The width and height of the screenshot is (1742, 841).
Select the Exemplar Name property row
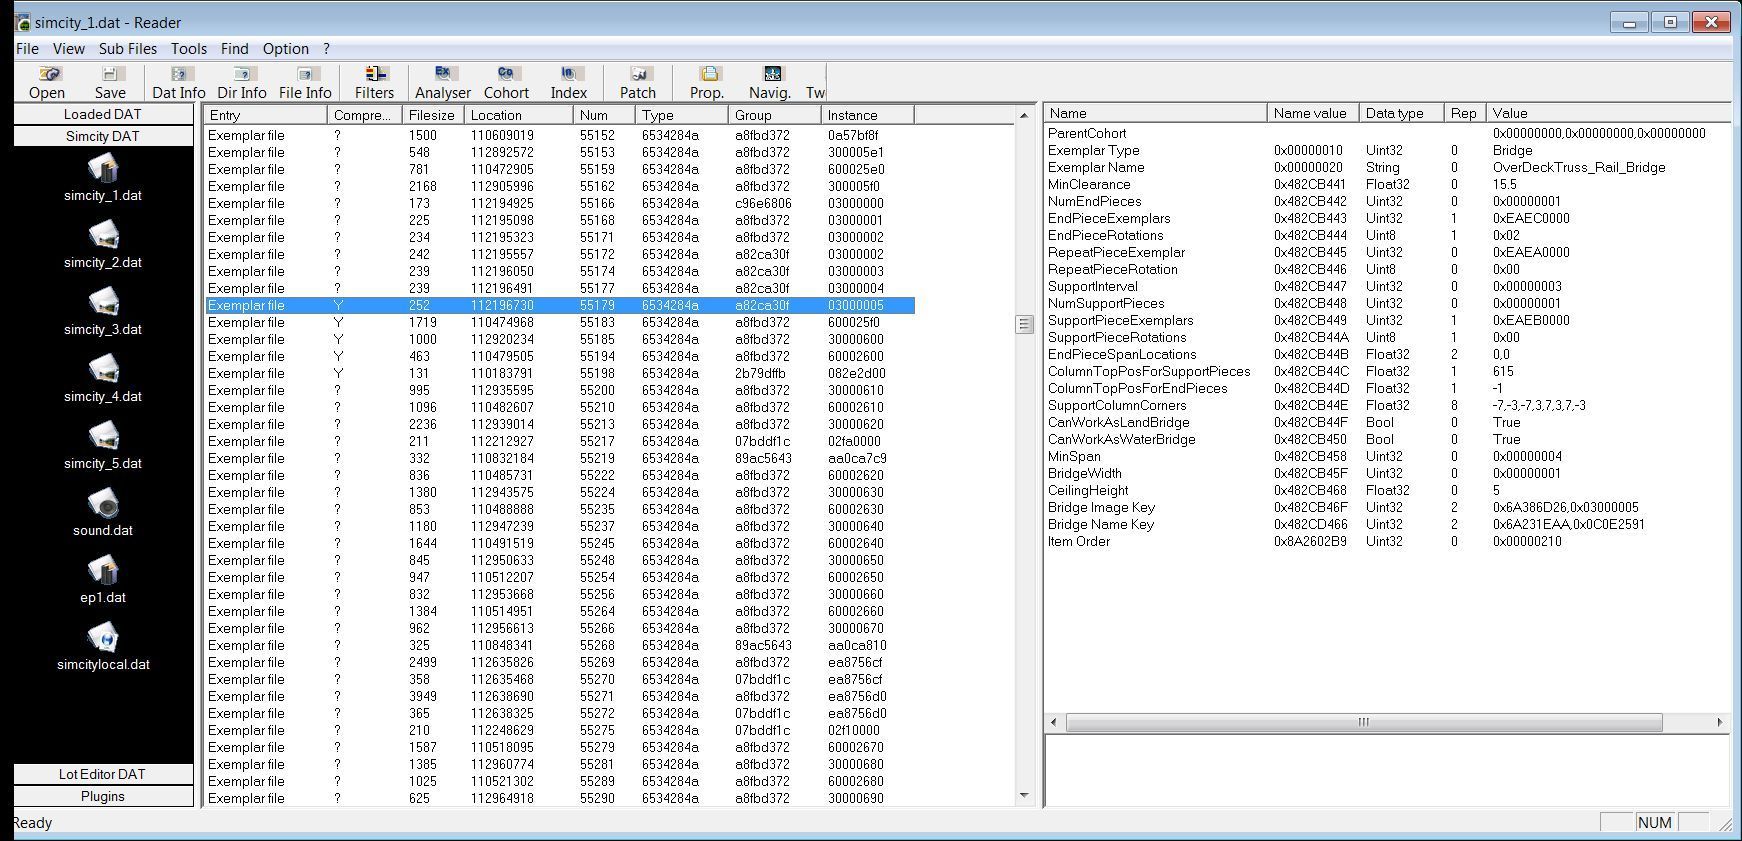tap(1388, 167)
